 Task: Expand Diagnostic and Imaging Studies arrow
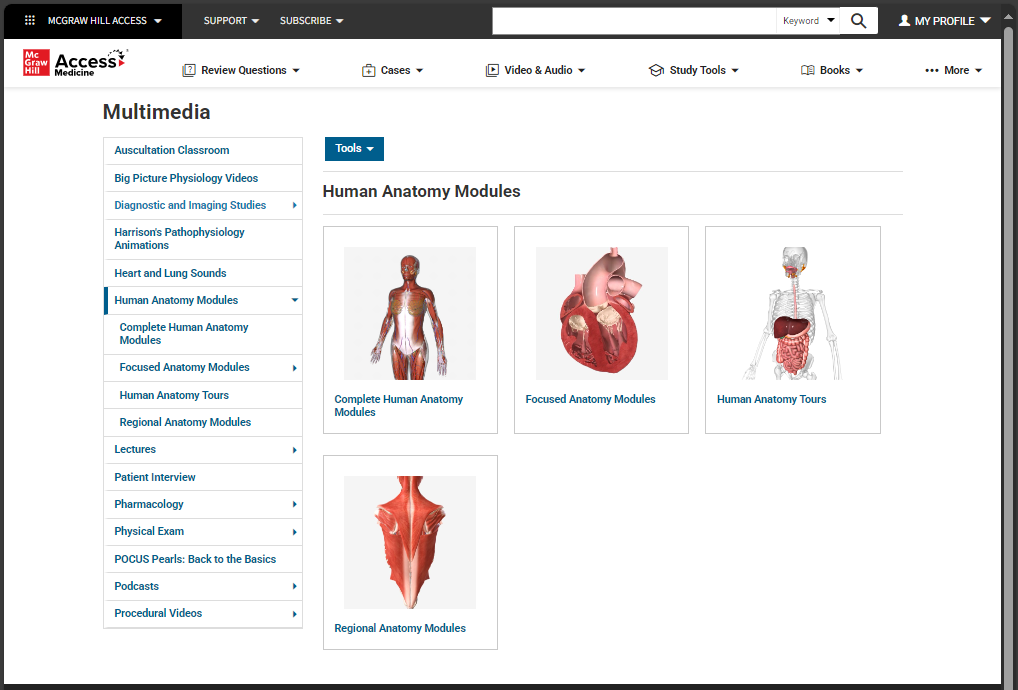(295, 205)
